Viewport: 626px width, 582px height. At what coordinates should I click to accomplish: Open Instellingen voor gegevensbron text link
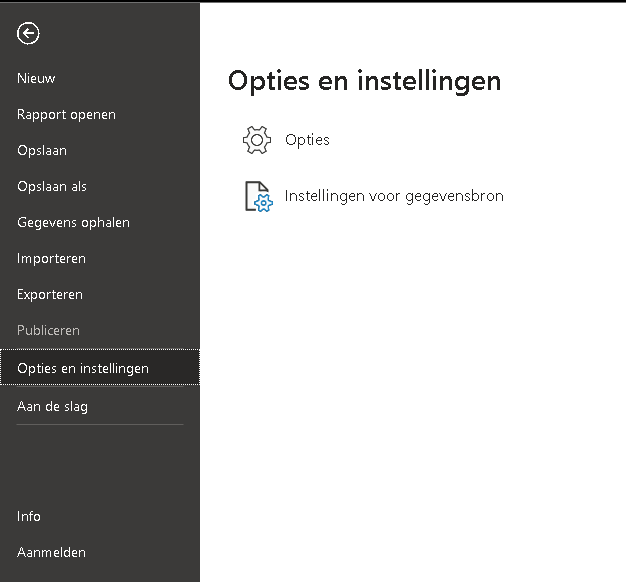[394, 196]
